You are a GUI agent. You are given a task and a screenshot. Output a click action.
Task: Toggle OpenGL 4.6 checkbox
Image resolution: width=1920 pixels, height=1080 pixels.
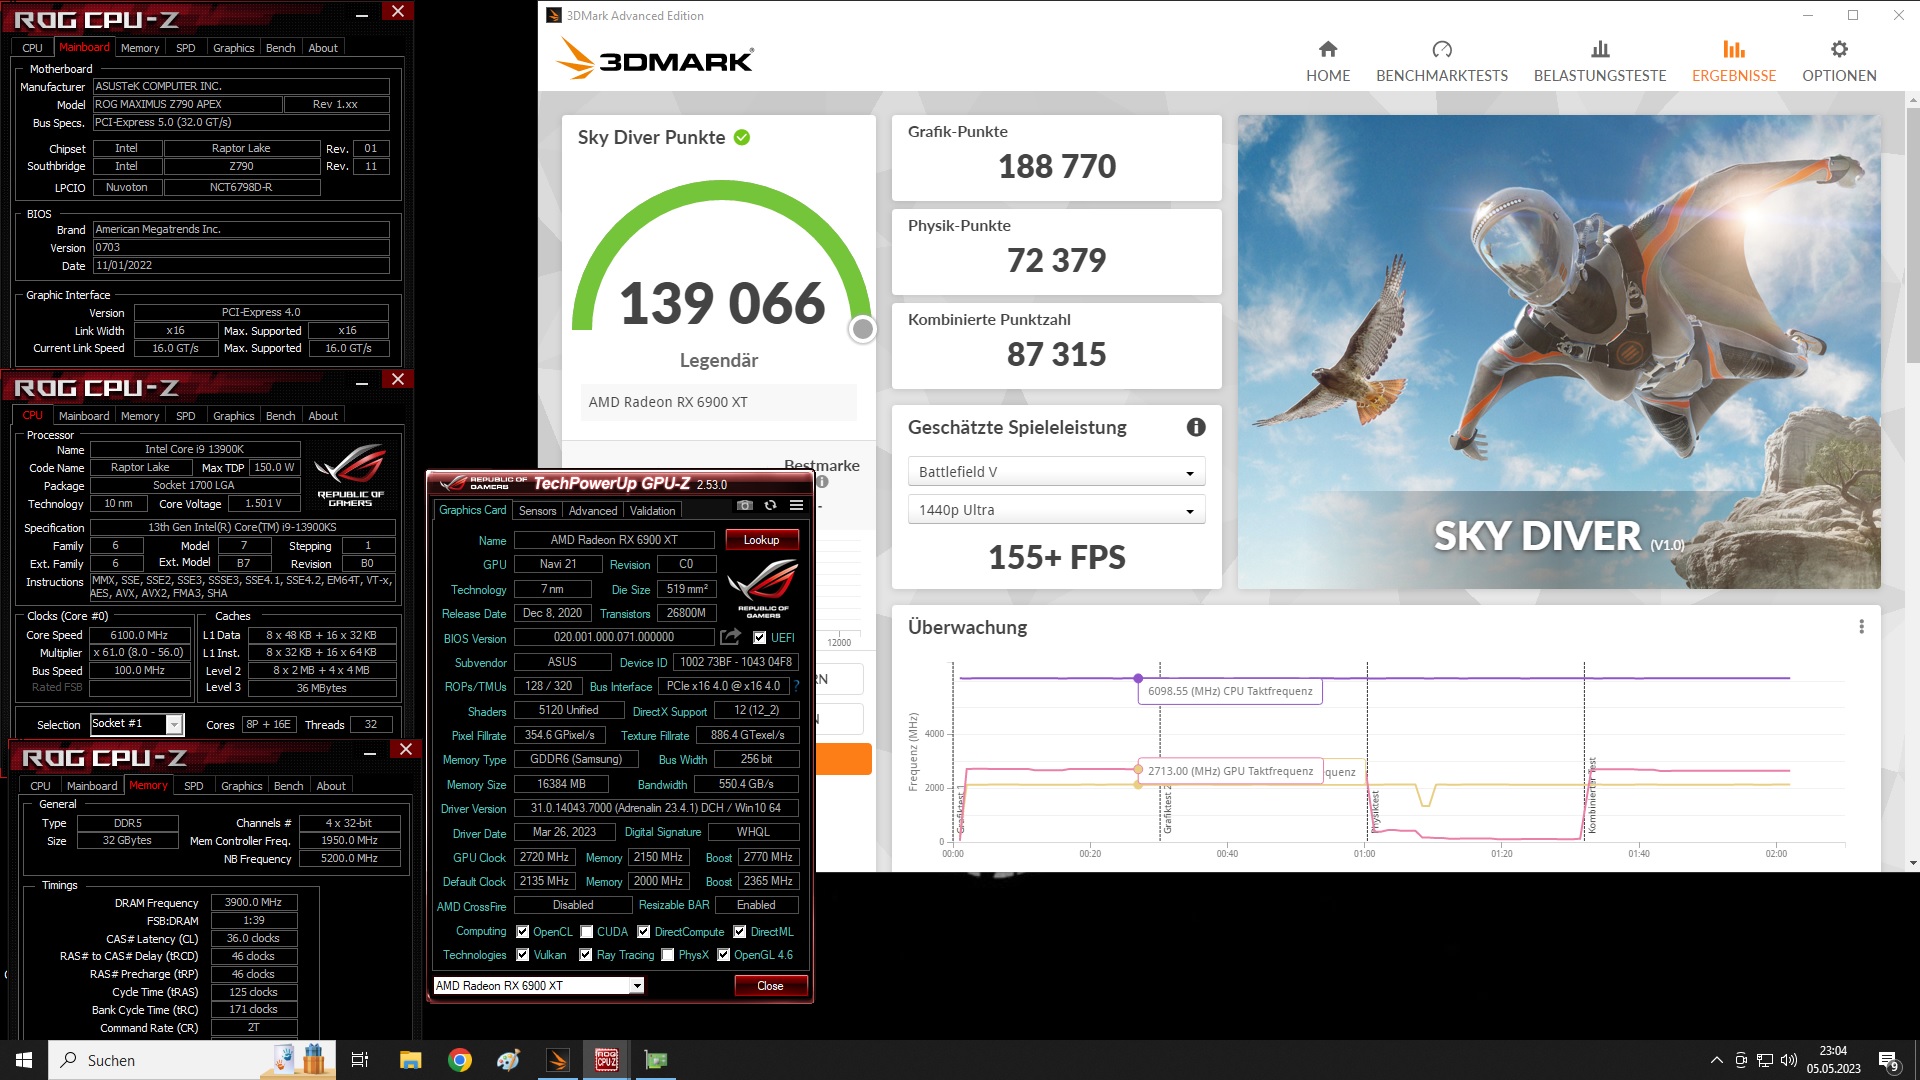coord(724,955)
